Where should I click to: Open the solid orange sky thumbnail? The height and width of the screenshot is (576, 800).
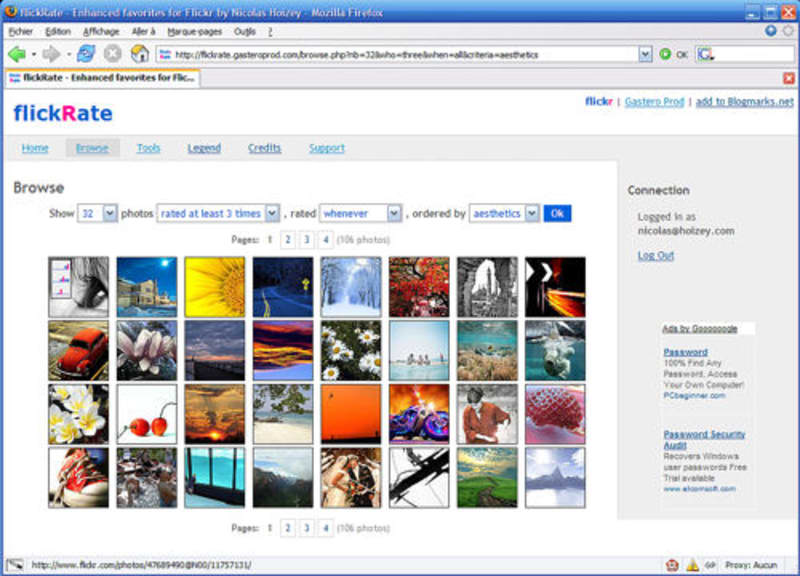click(x=351, y=414)
